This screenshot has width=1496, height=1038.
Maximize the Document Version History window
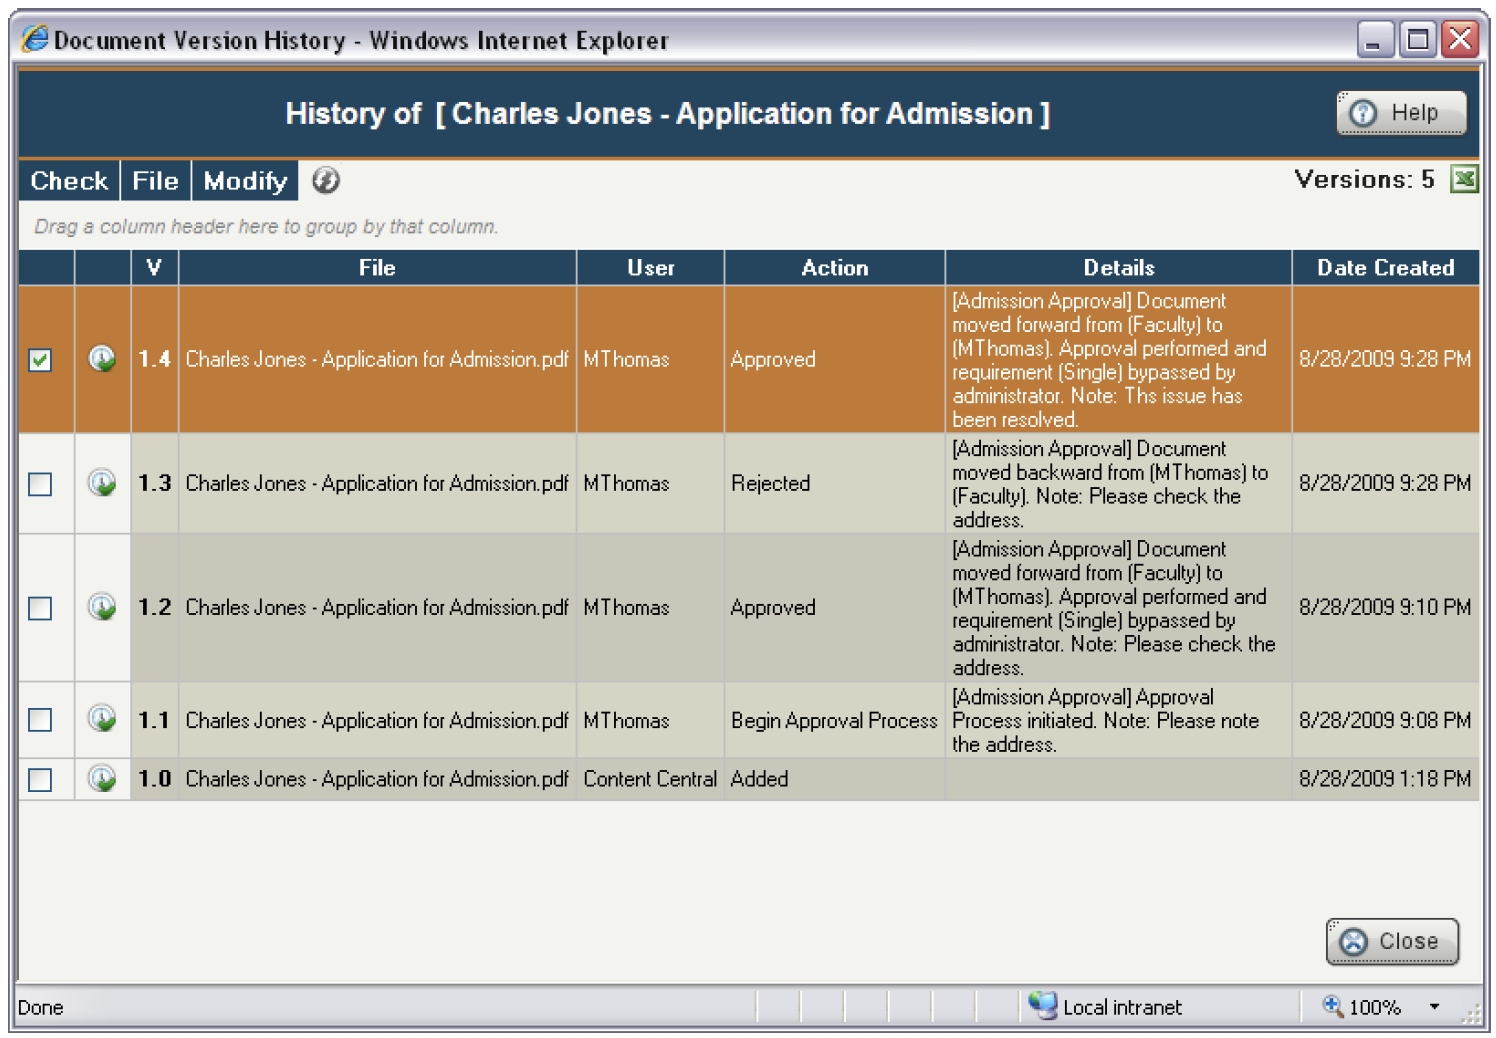1418,40
